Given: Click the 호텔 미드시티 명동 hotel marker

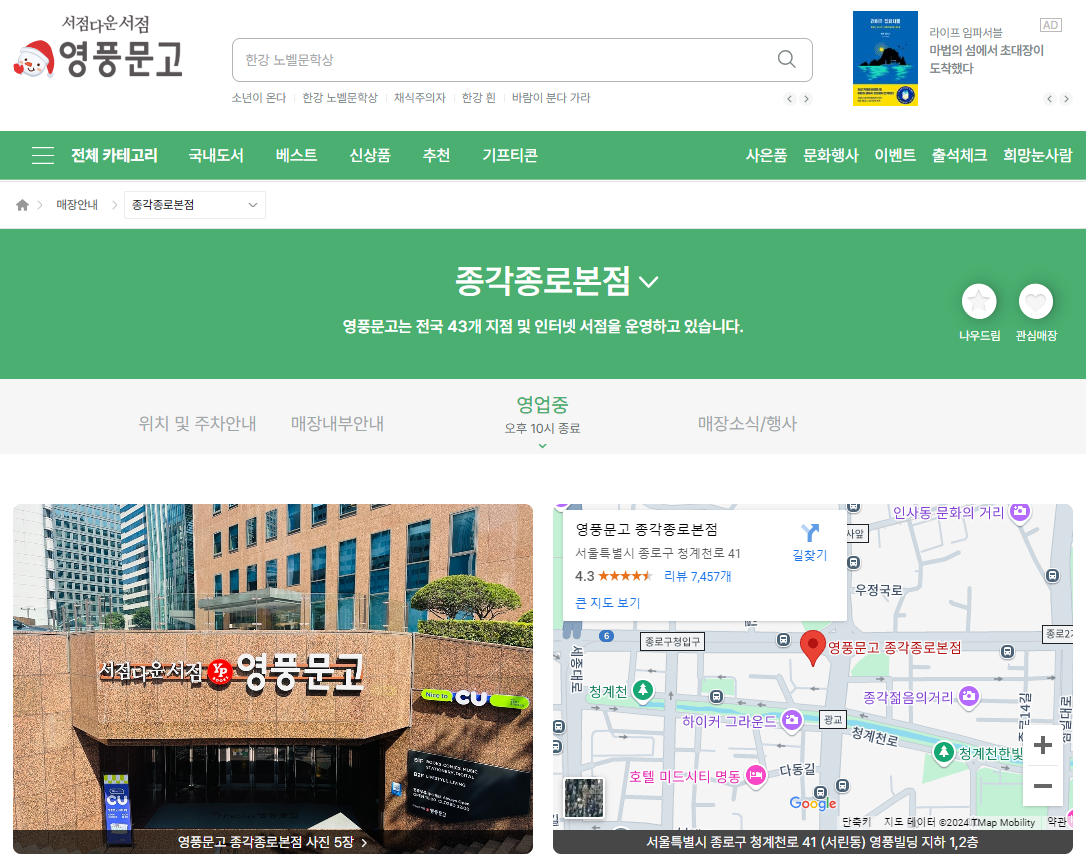Looking at the screenshot, I should pos(756,775).
